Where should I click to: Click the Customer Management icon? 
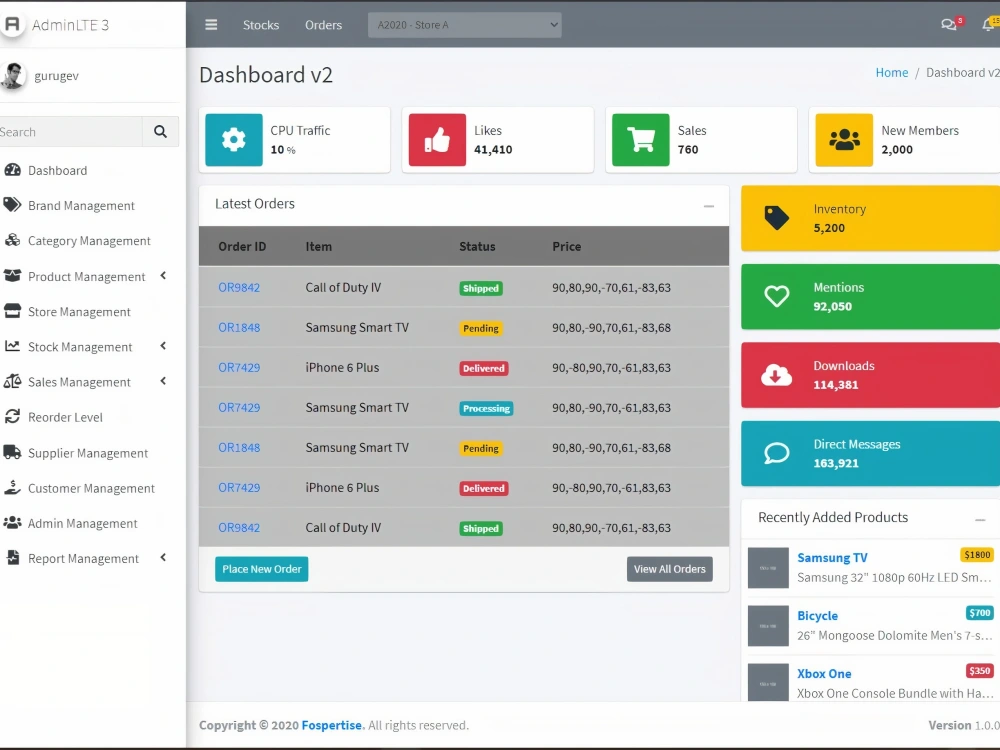12,488
